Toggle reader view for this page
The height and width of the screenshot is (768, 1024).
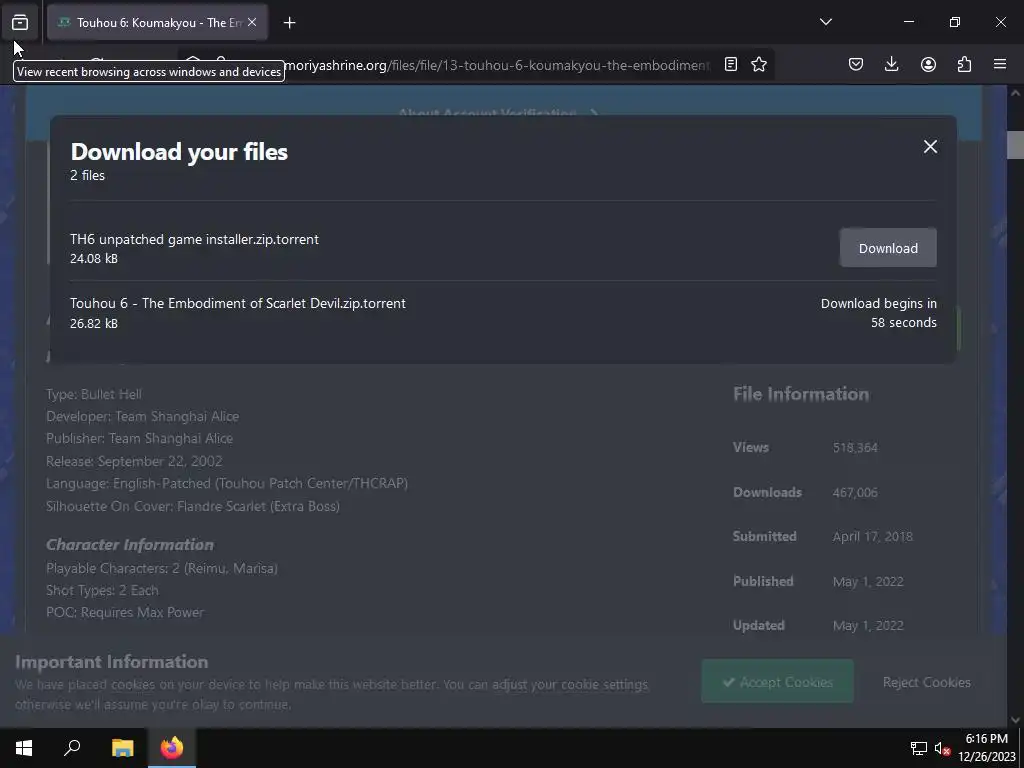[x=731, y=64]
